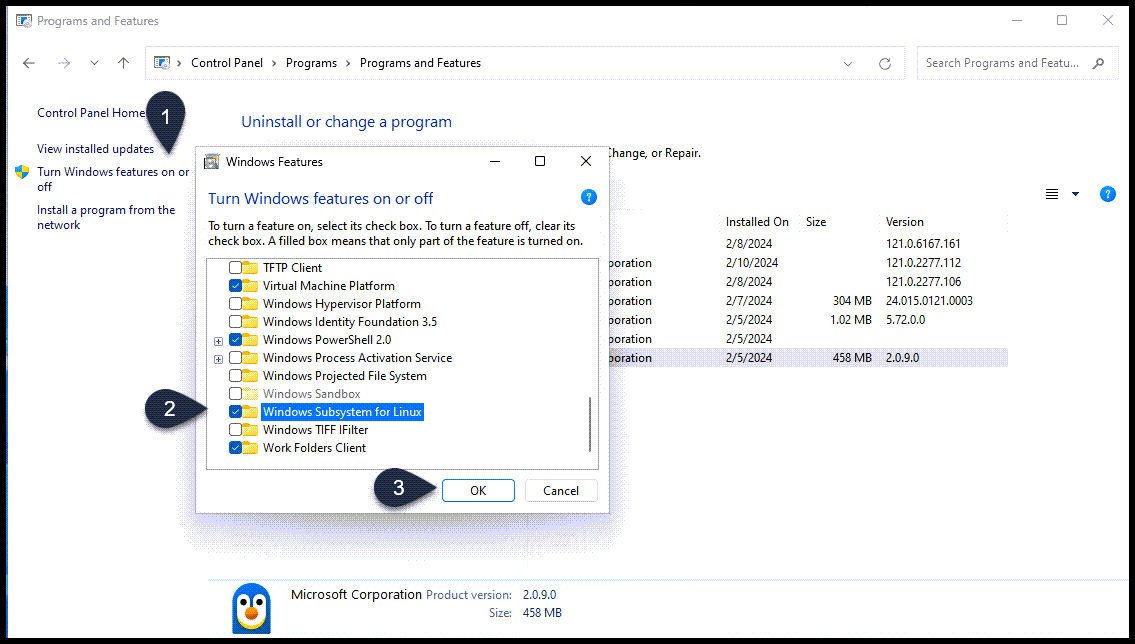Click the Back navigation arrow

click(x=29, y=63)
